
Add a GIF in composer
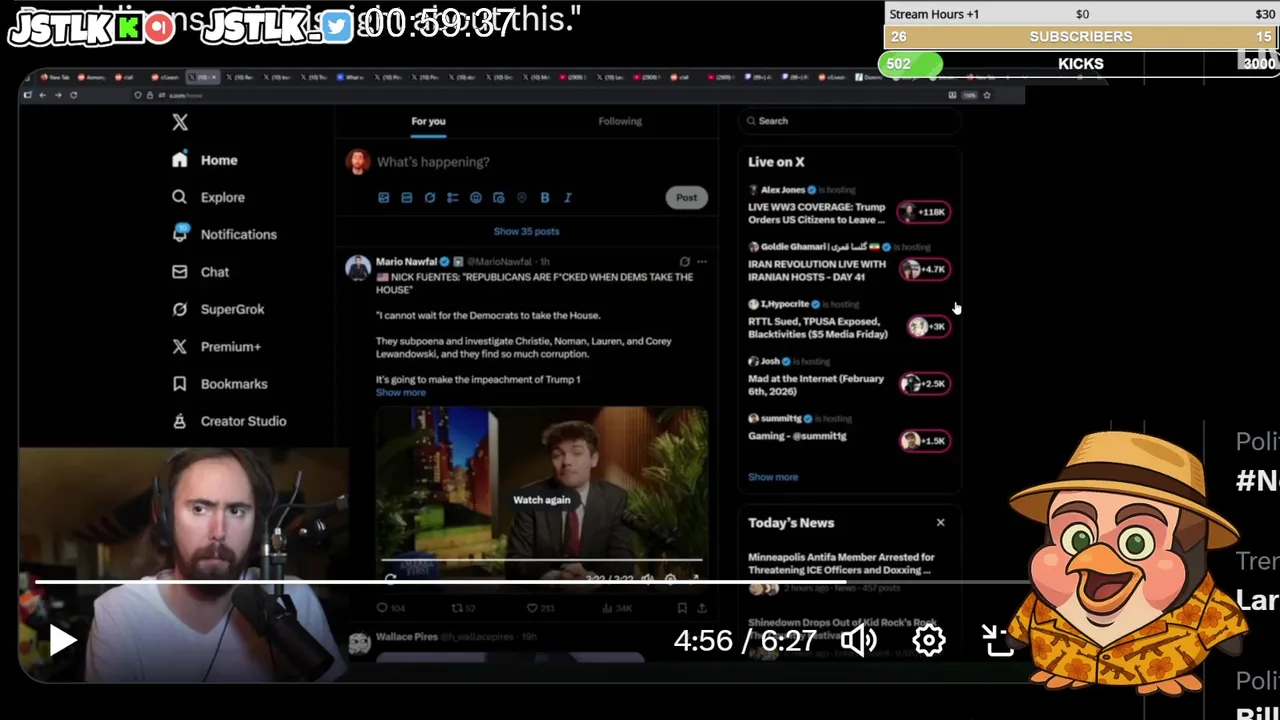point(406,198)
